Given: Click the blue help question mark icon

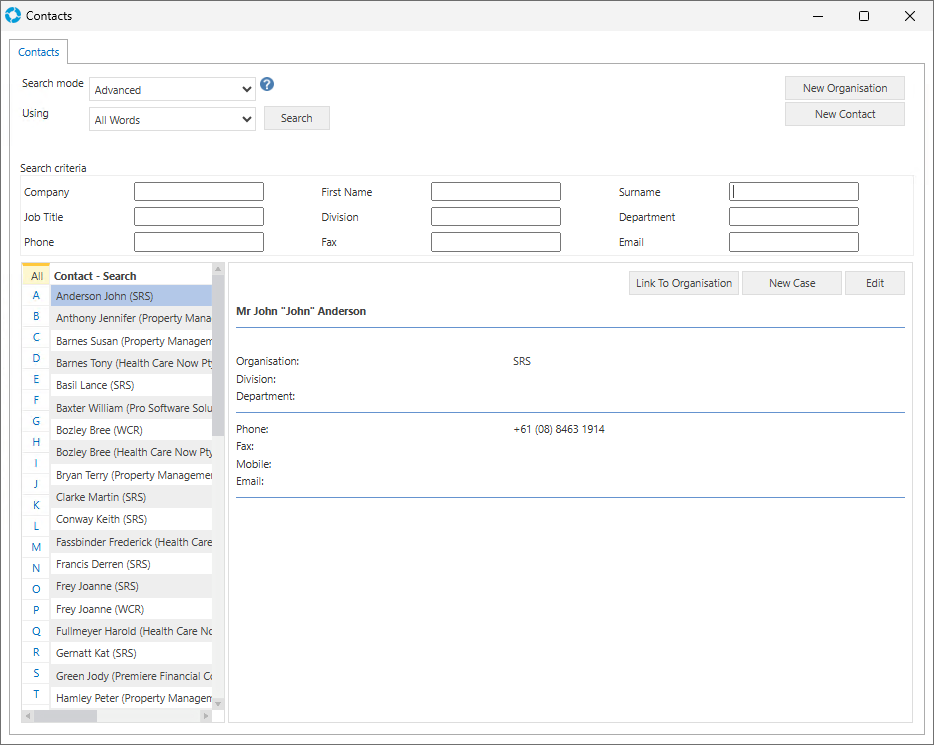Looking at the screenshot, I should [267, 84].
